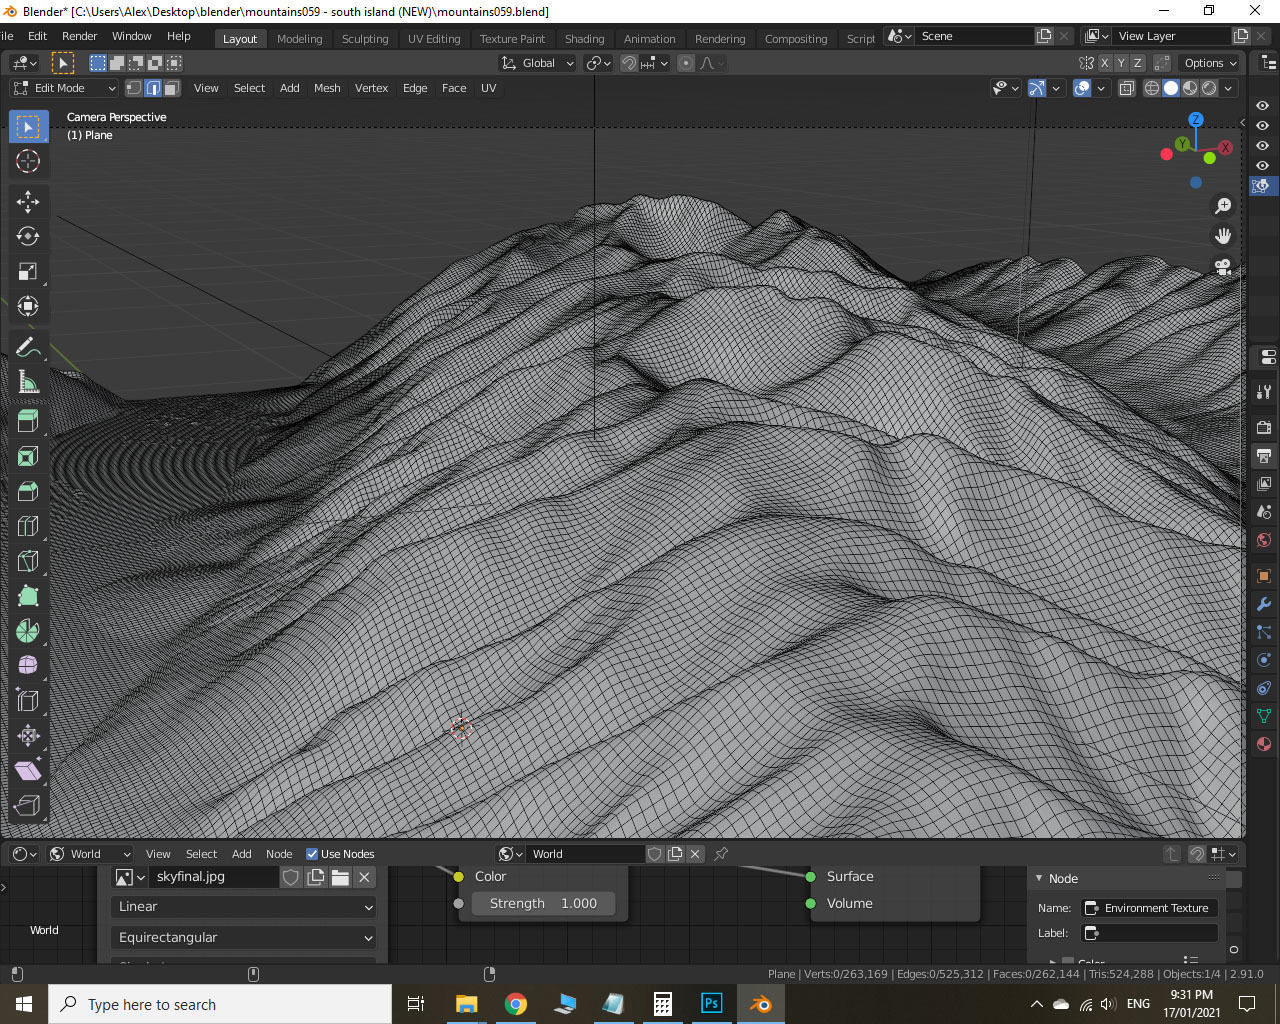
Task: Select the Shrink/Fatten tool
Action: point(28,736)
